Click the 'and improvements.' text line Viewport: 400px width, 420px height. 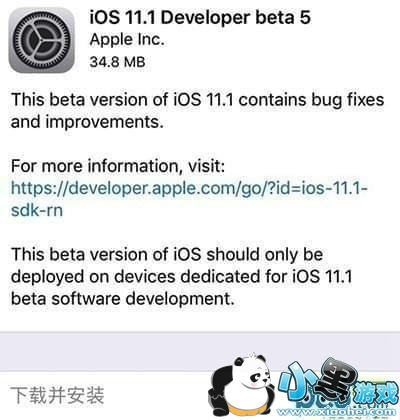tap(87, 122)
